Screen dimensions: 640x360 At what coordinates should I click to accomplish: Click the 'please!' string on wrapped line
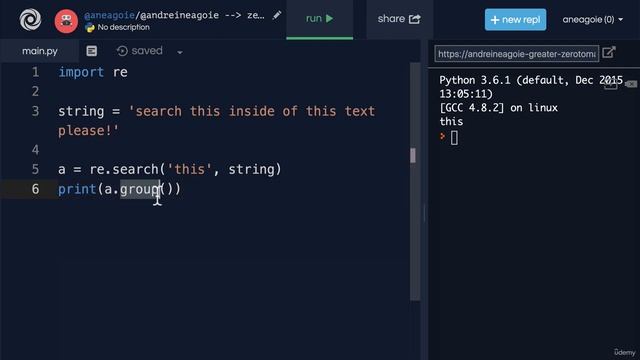pos(88,131)
